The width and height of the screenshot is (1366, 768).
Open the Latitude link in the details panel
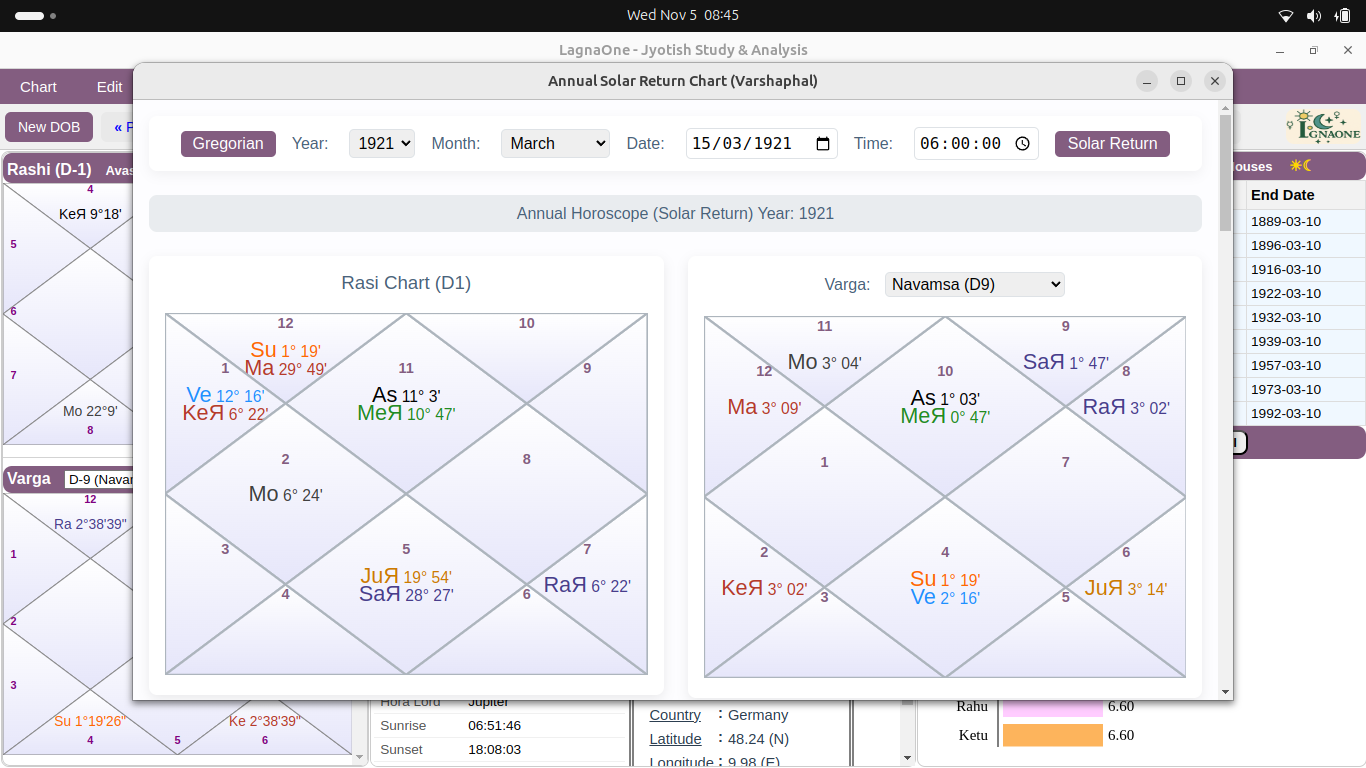[x=675, y=739]
